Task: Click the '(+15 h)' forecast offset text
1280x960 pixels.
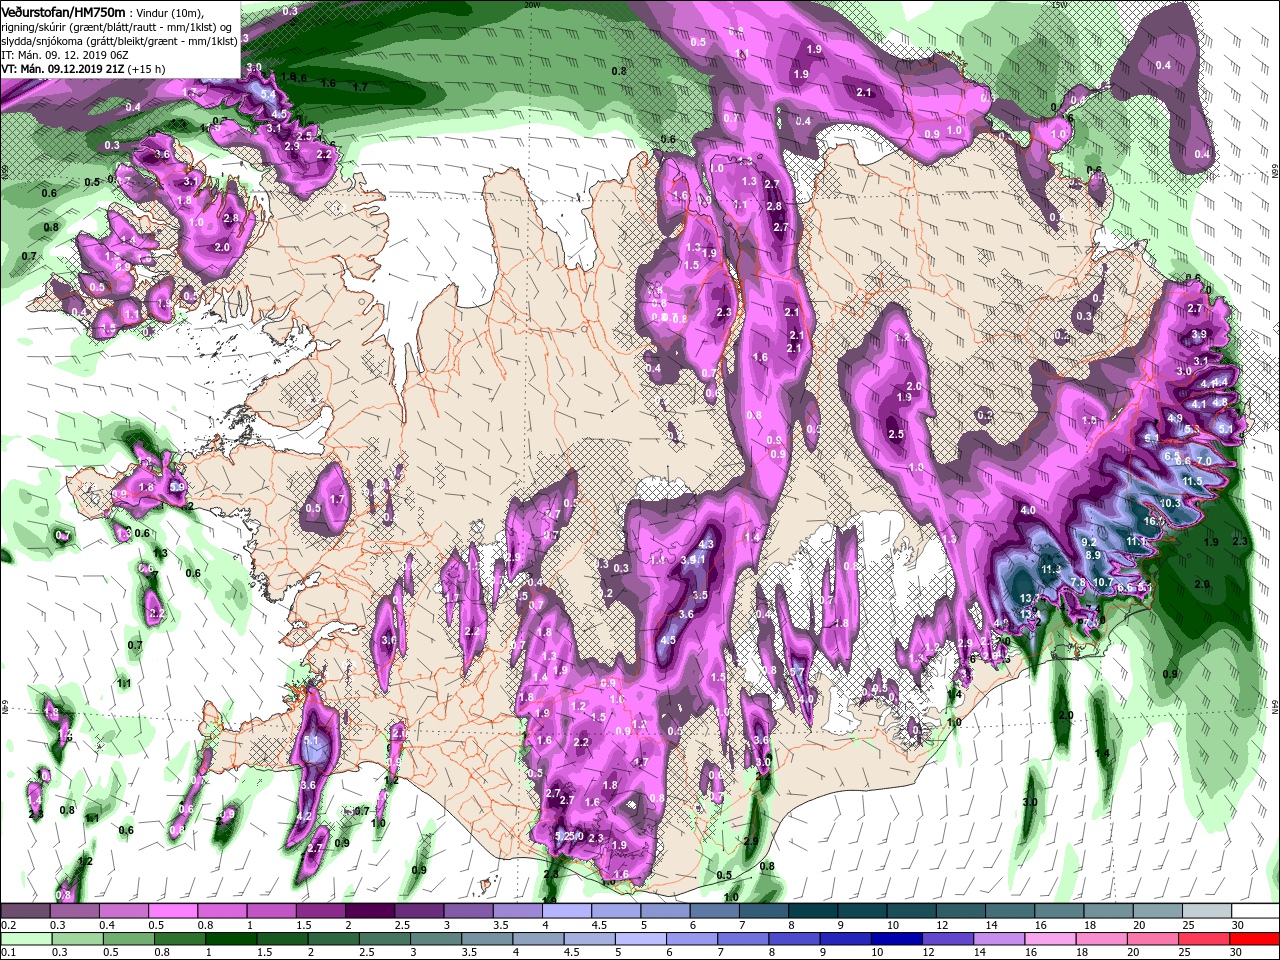Action: pos(146,69)
